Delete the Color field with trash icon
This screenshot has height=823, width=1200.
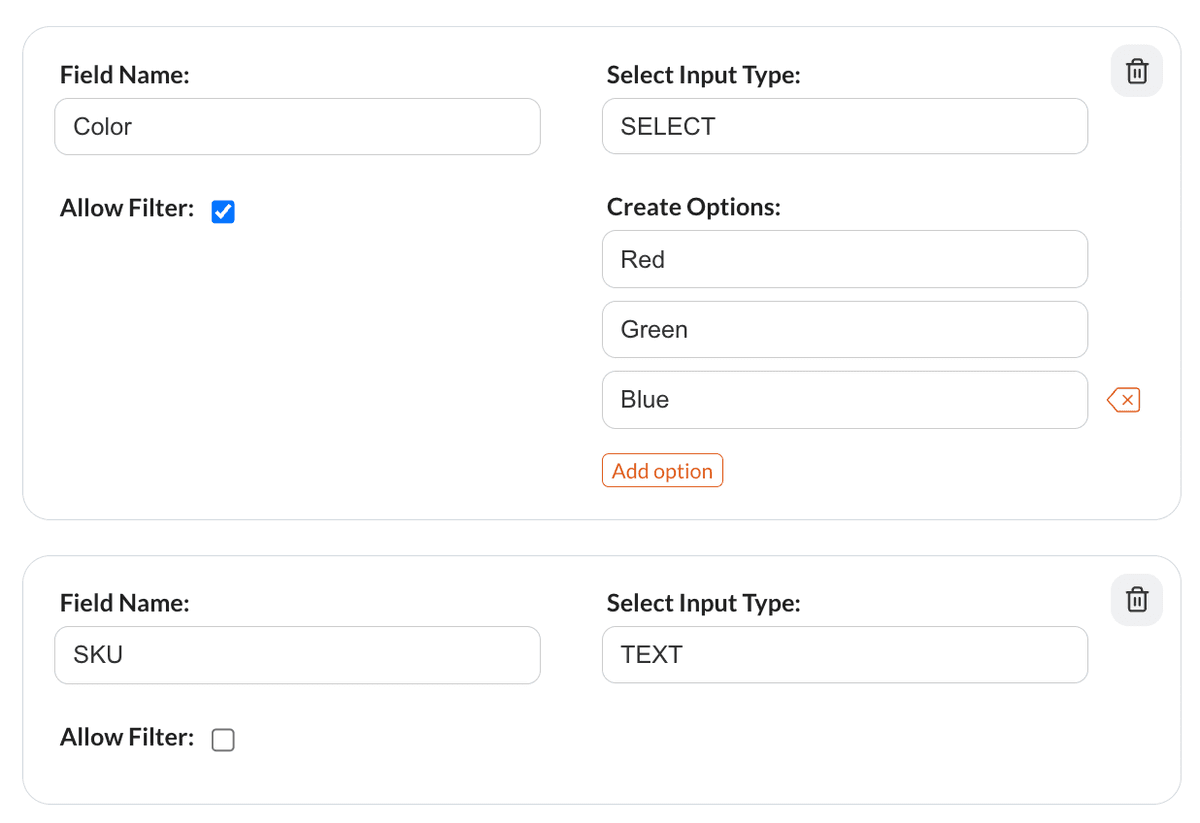(x=1136, y=71)
